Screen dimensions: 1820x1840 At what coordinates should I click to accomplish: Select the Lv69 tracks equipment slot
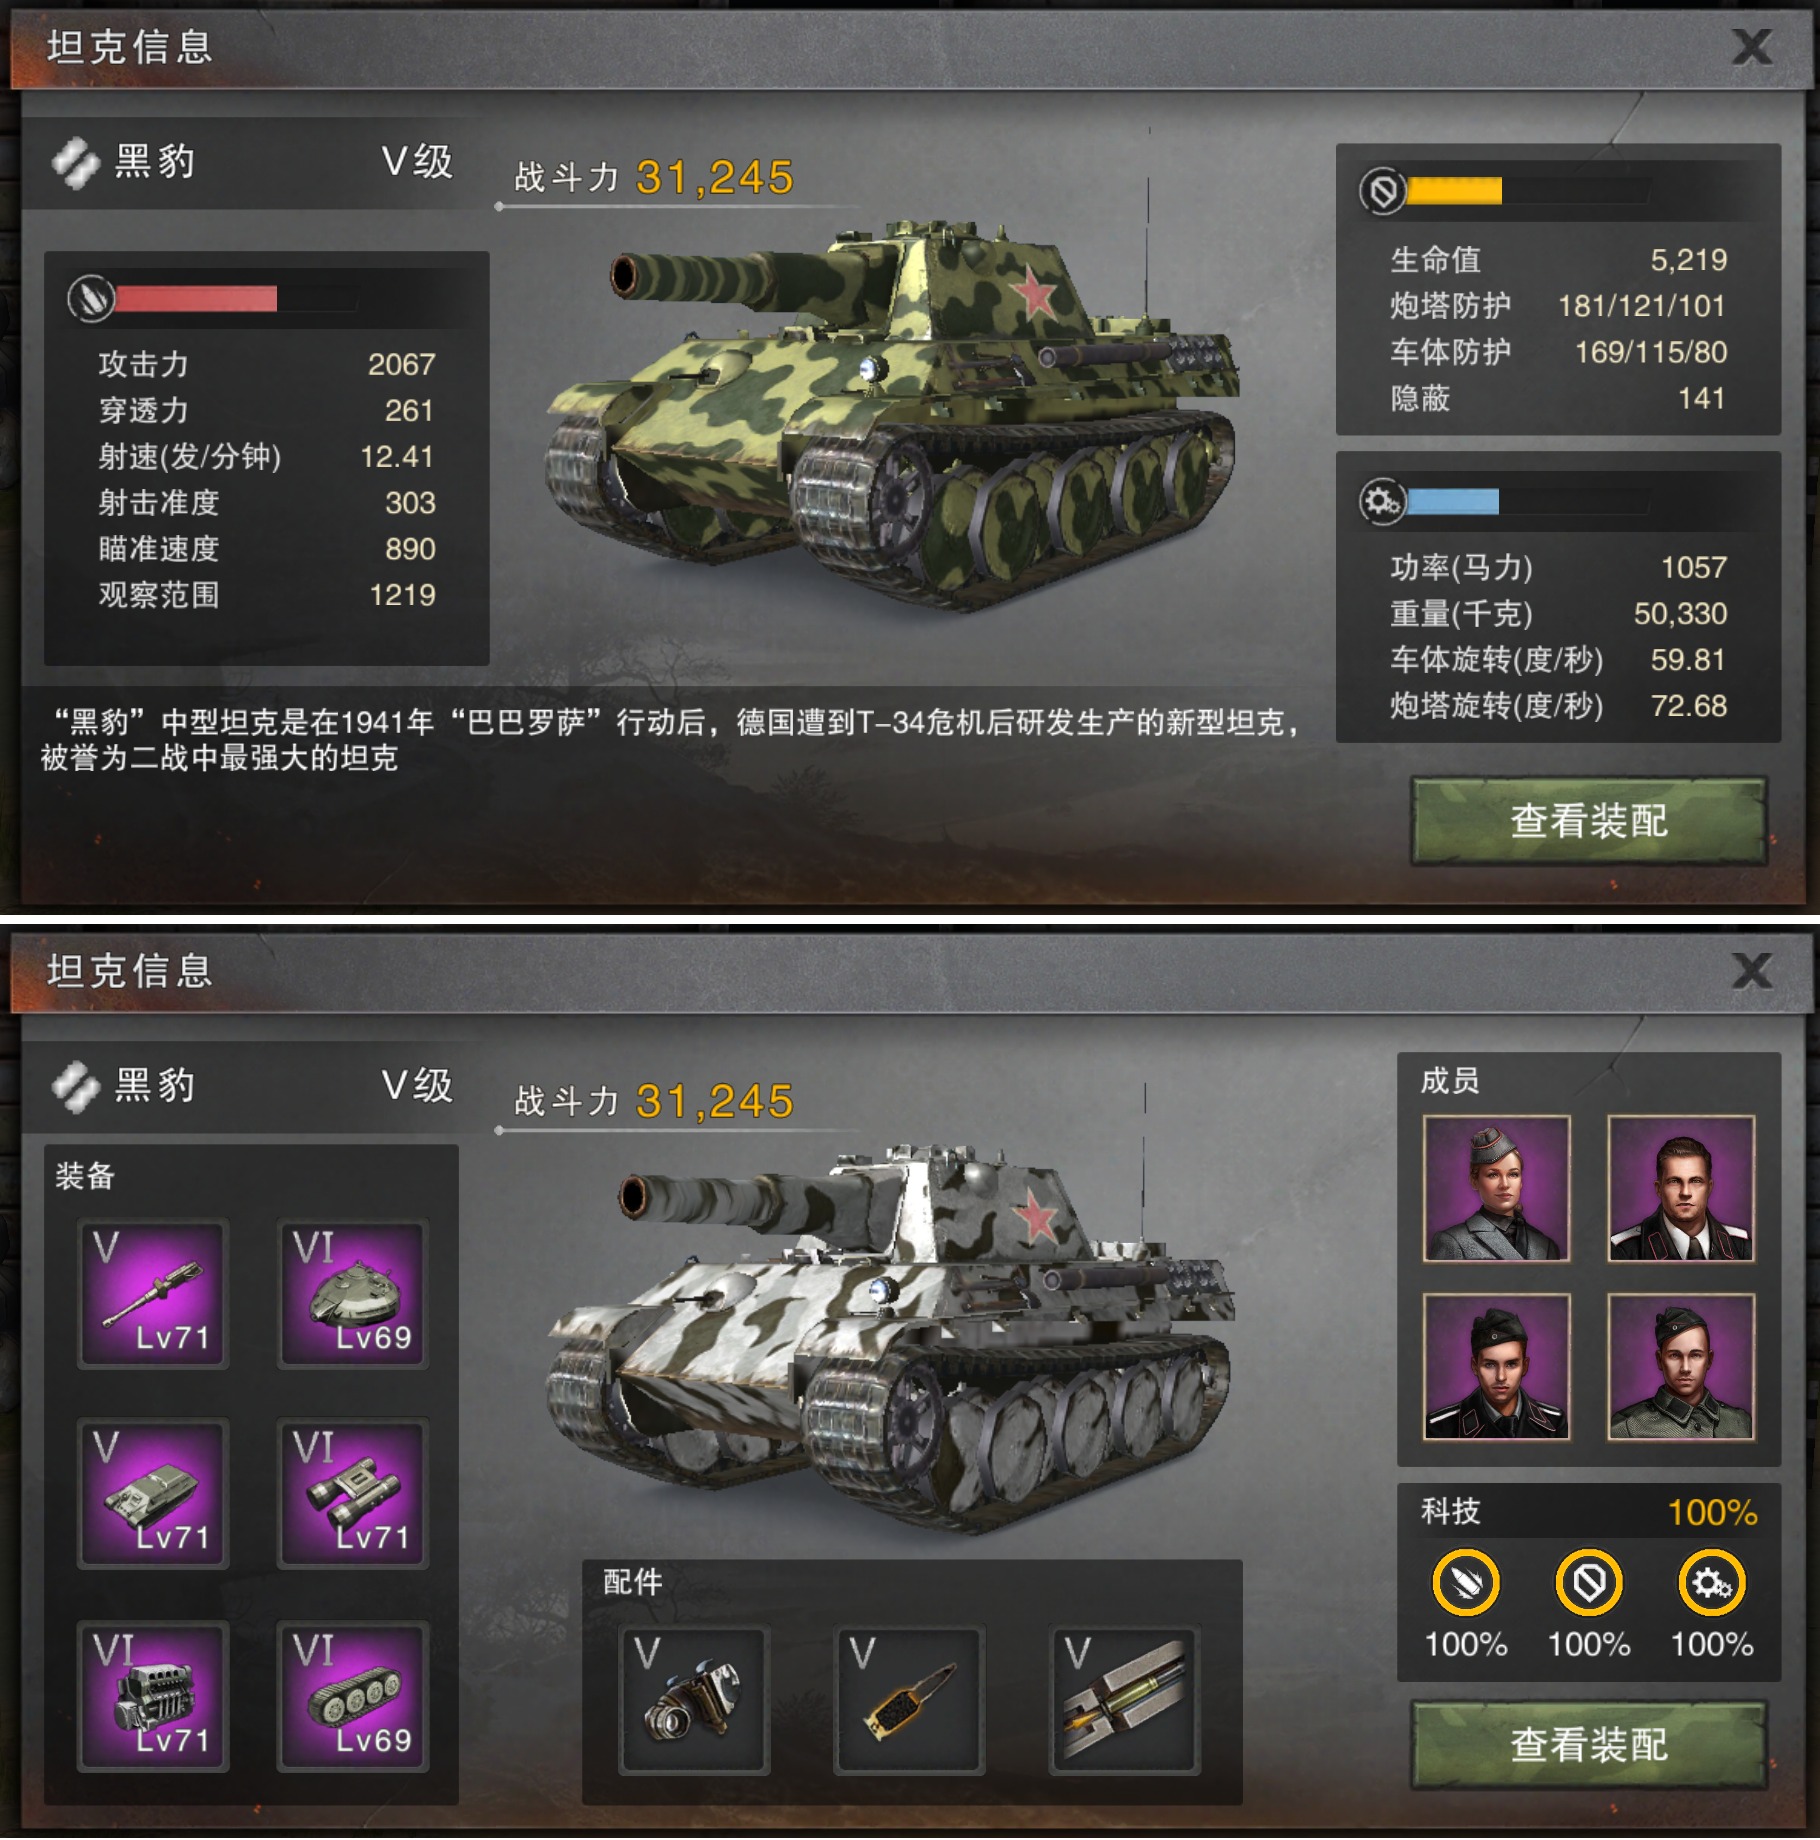click(x=353, y=1696)
